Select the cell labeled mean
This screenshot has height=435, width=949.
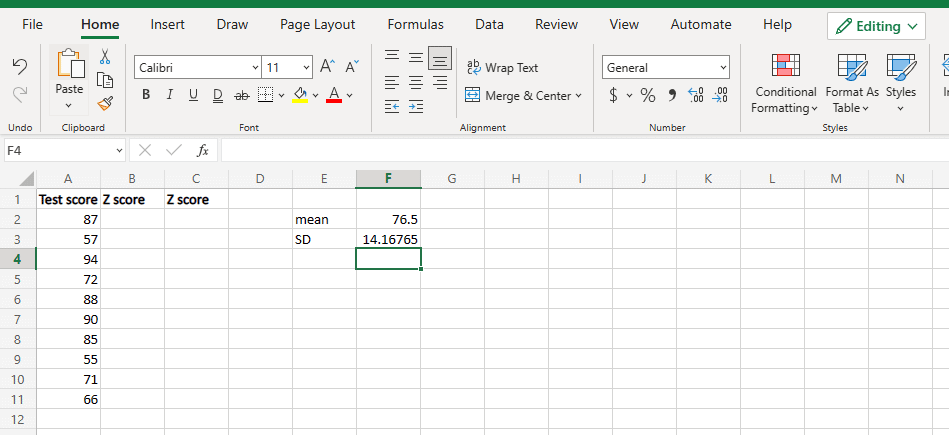[x=324, y=220]
